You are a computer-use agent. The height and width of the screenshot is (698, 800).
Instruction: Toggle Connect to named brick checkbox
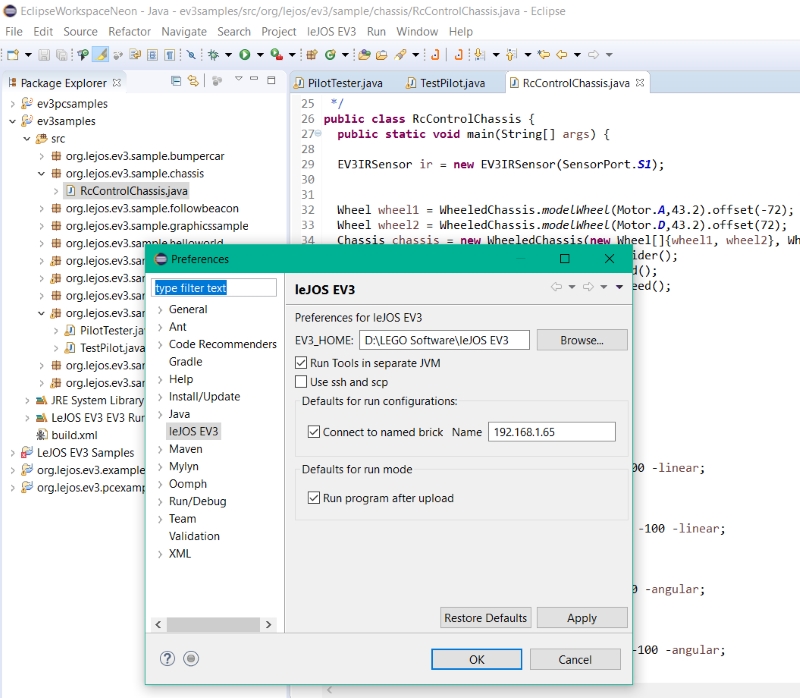(314, 432)
